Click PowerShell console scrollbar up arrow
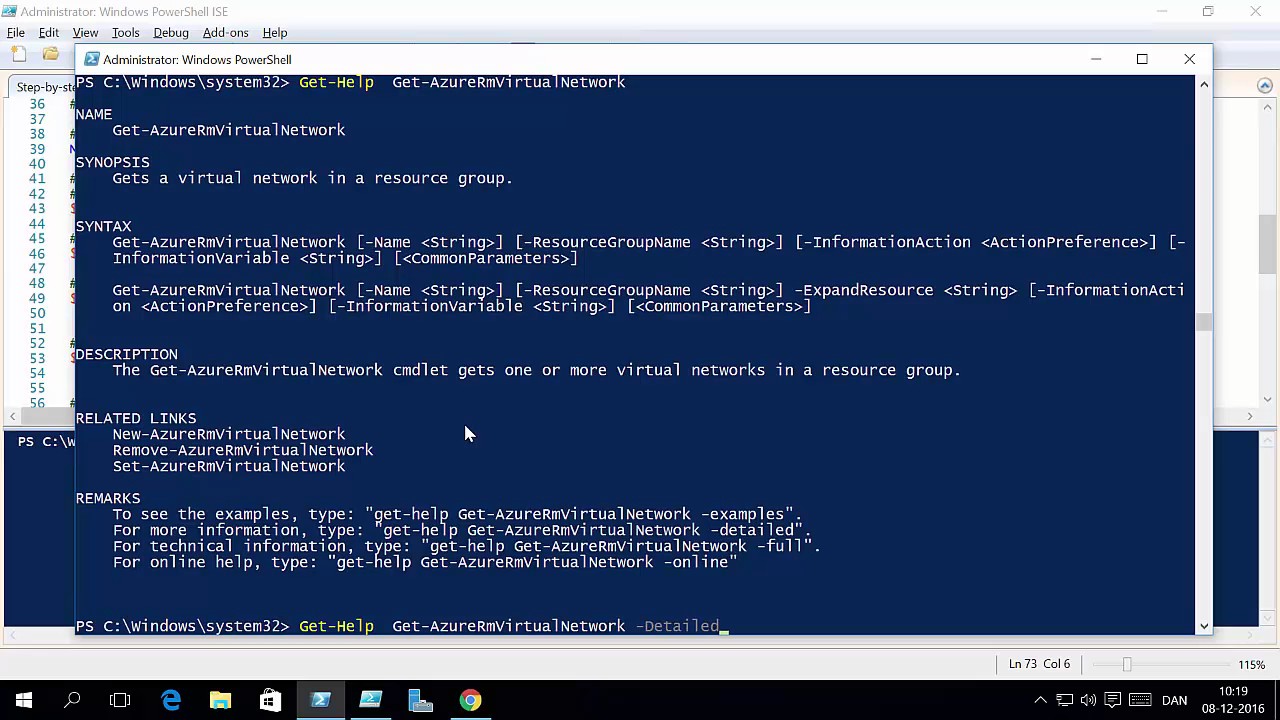Viewport: 1280px width, 720px height. click(1204, 84)
